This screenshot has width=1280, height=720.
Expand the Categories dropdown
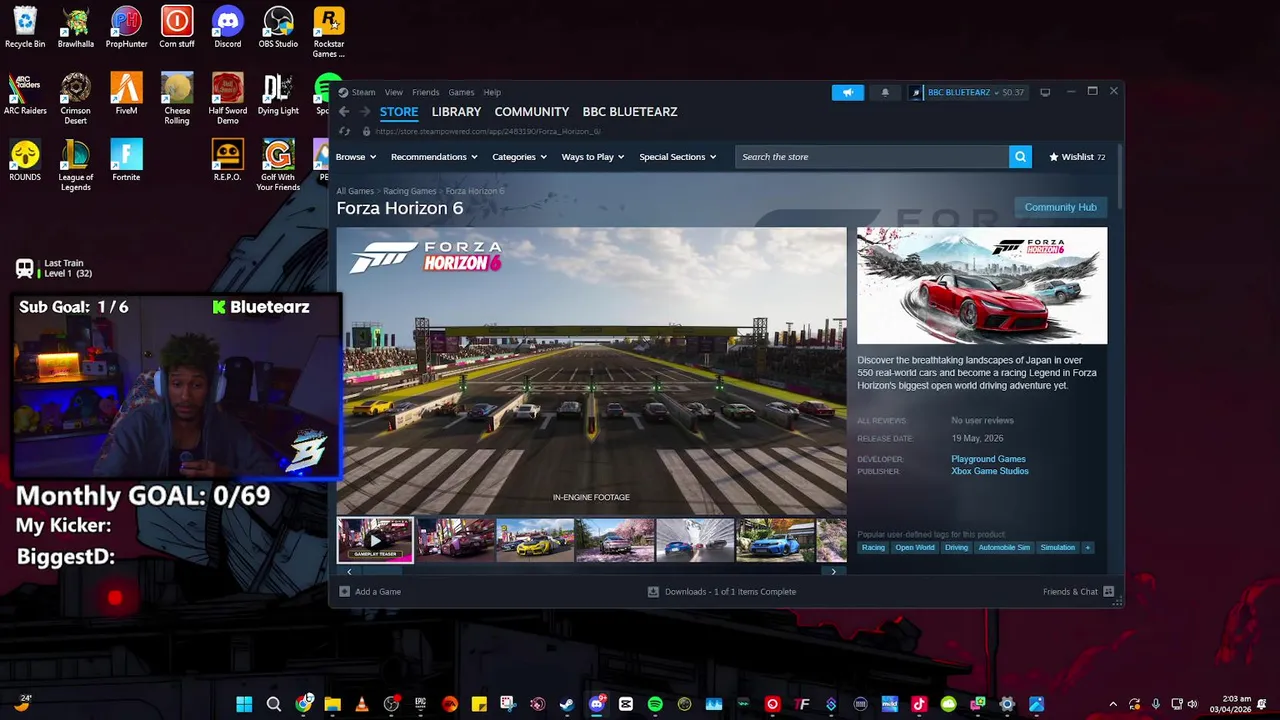519,157
